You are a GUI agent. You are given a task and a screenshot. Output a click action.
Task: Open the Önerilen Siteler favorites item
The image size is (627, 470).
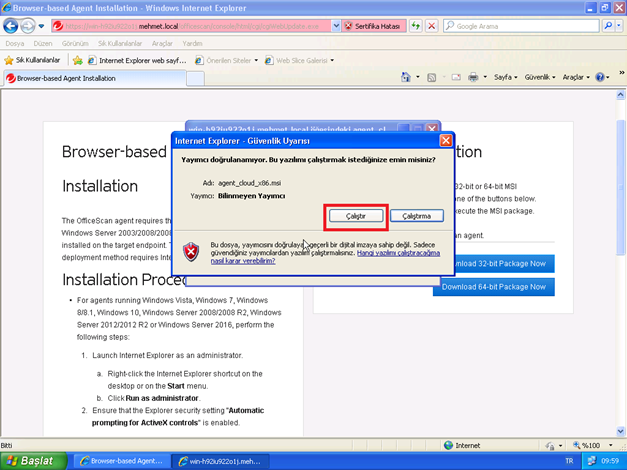click(226, 60)
